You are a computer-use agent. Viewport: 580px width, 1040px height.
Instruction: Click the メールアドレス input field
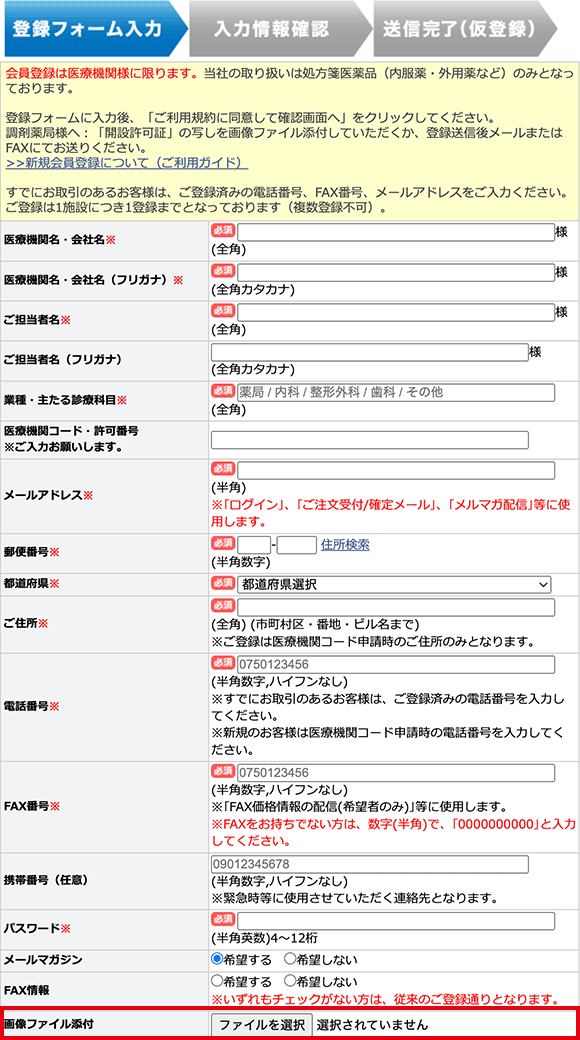[x=396, y=471]
